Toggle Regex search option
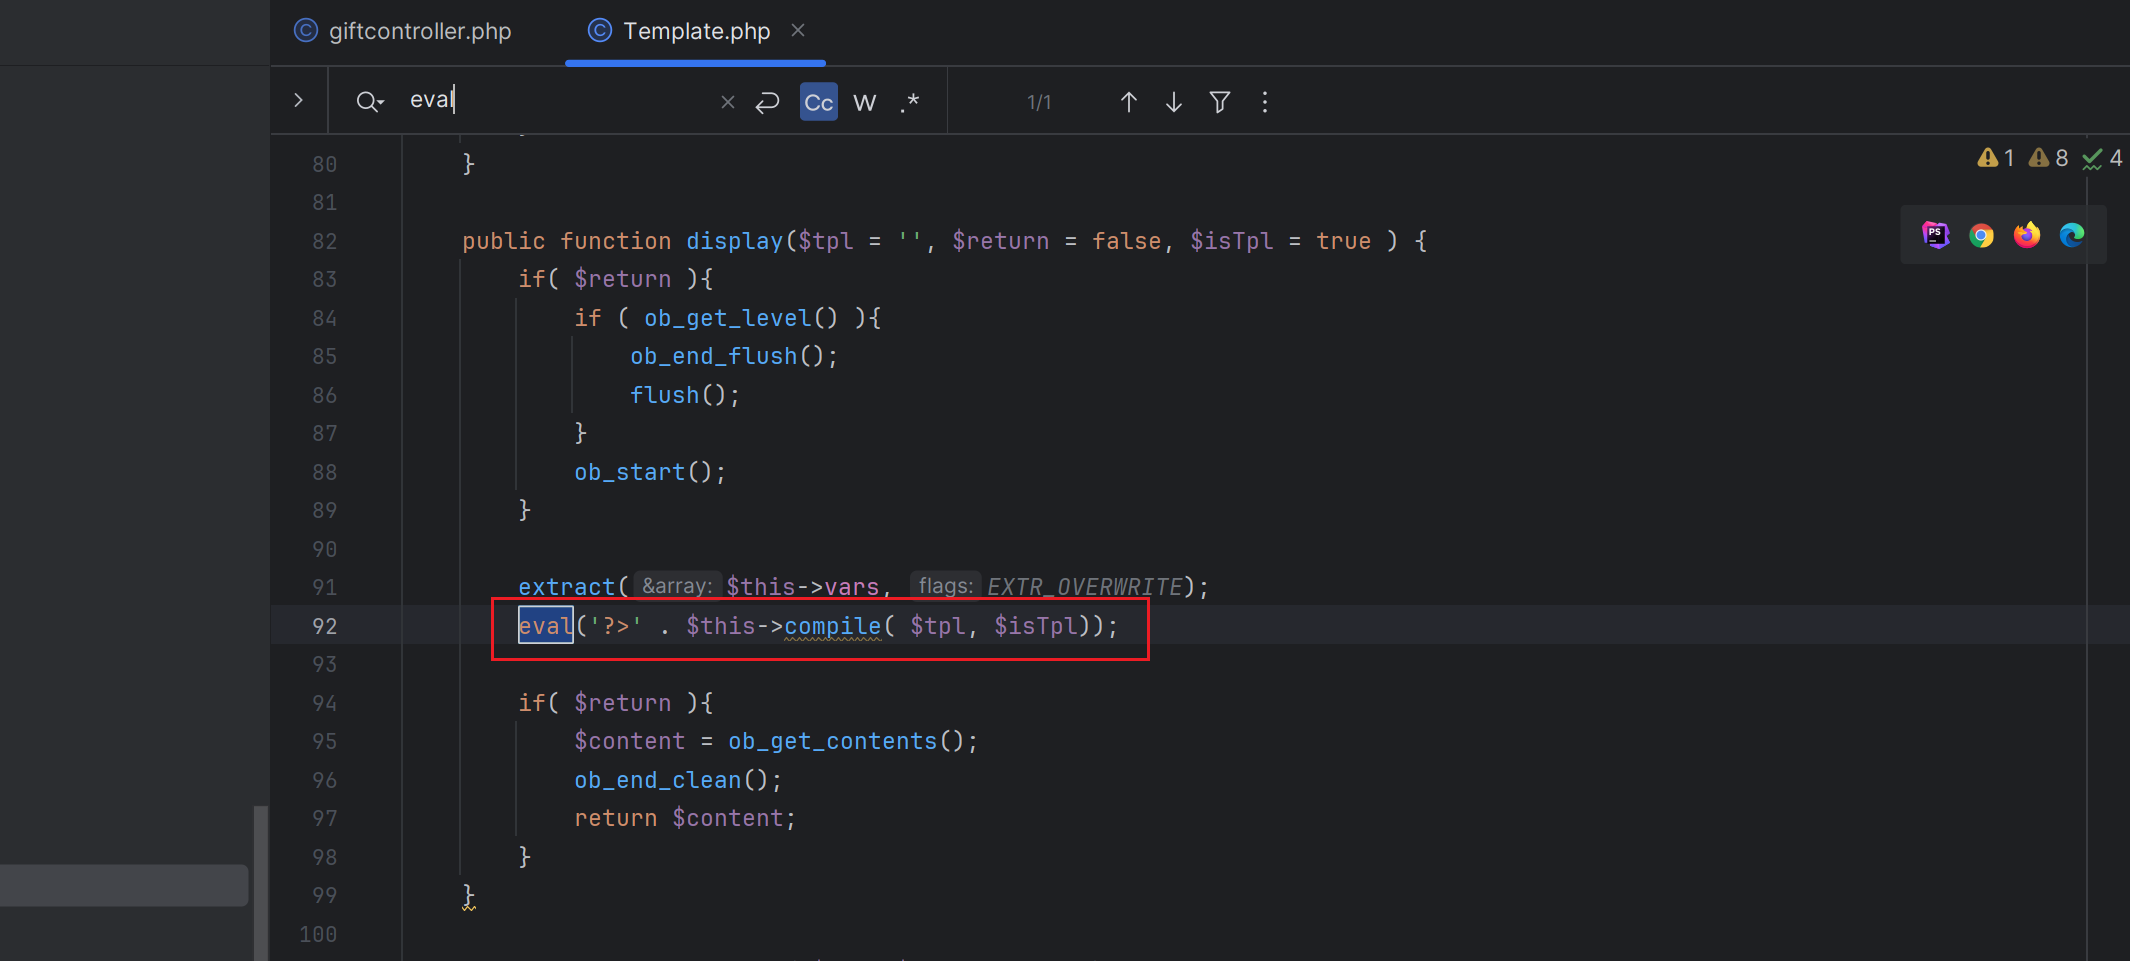The height and width of the screenshot is (961, 2130). point(909,102)
